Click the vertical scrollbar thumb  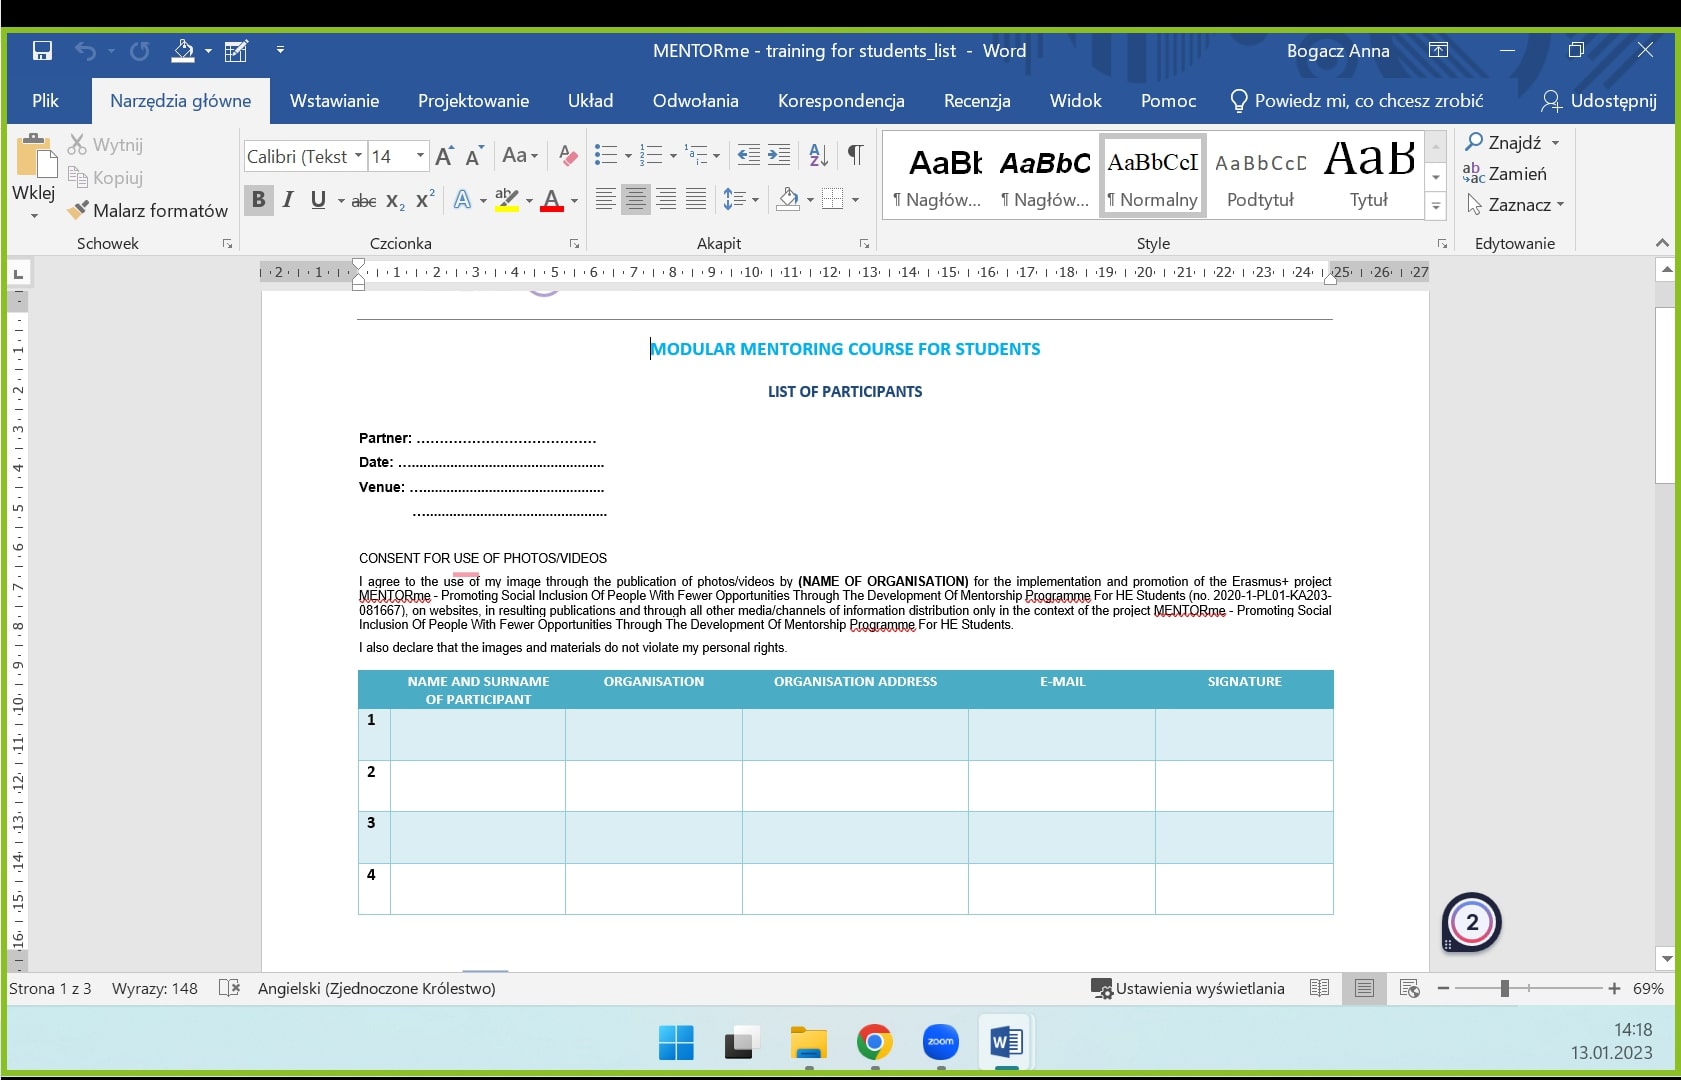tap(1665, 395)
